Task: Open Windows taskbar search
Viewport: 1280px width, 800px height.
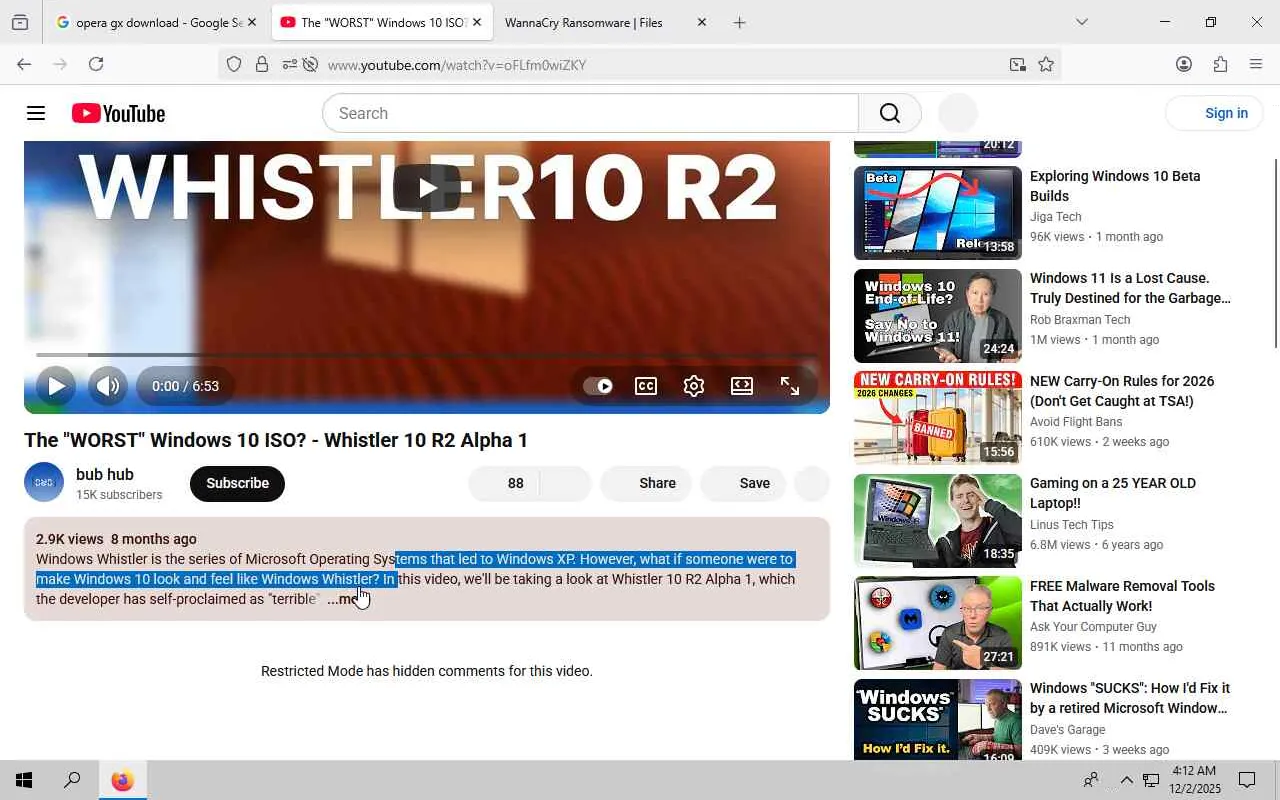Action: [x=72, y=780]
